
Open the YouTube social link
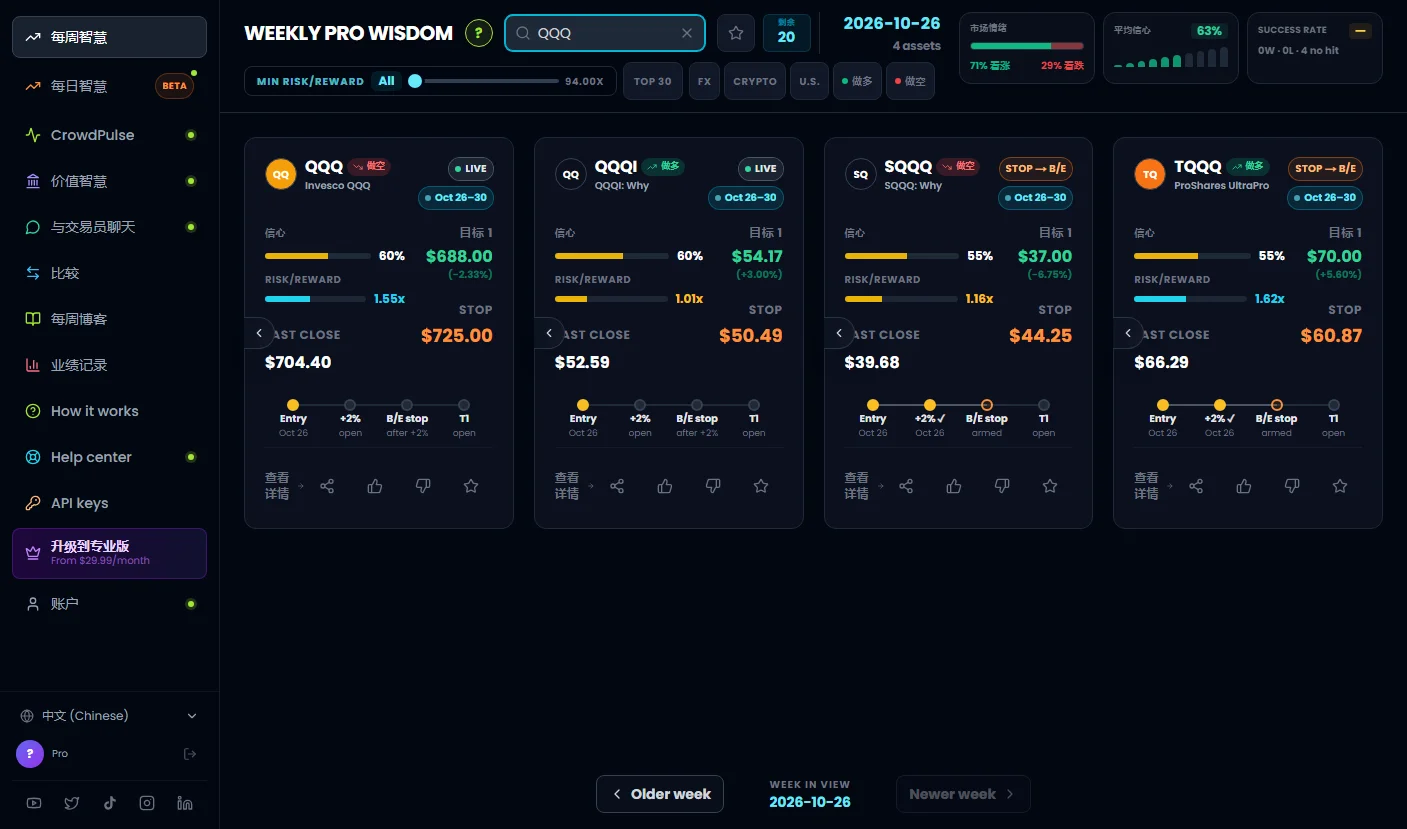35,803
